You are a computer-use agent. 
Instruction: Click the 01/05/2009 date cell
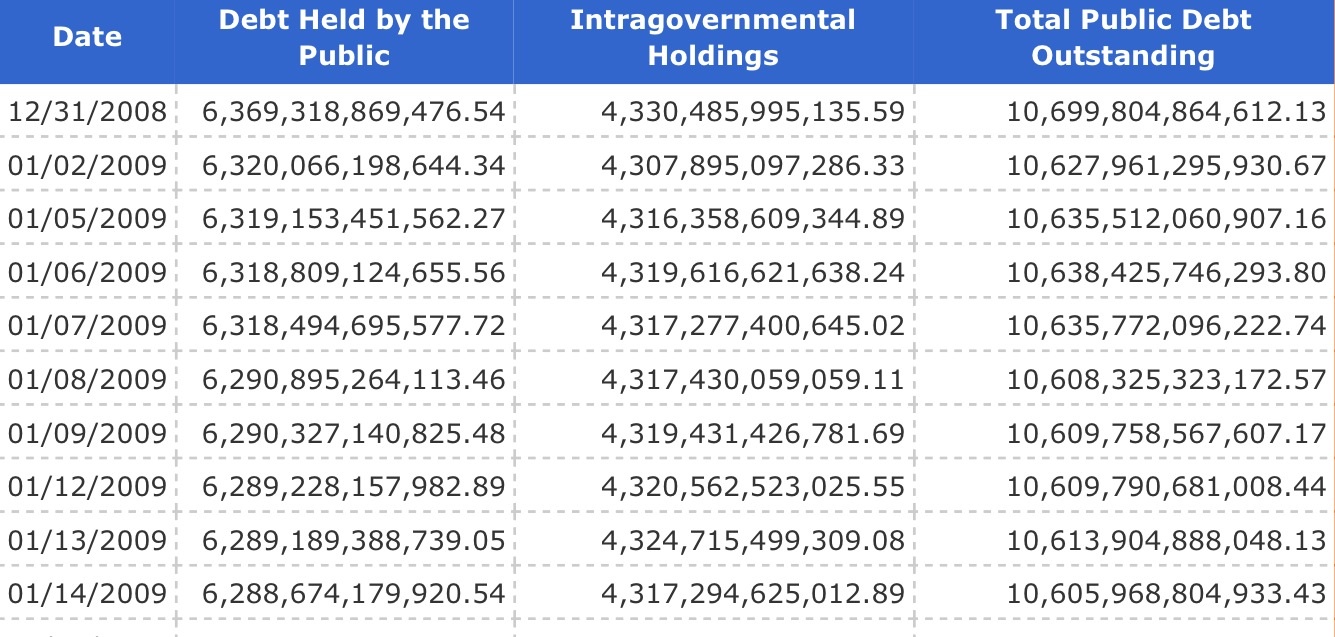pos(88,219)
